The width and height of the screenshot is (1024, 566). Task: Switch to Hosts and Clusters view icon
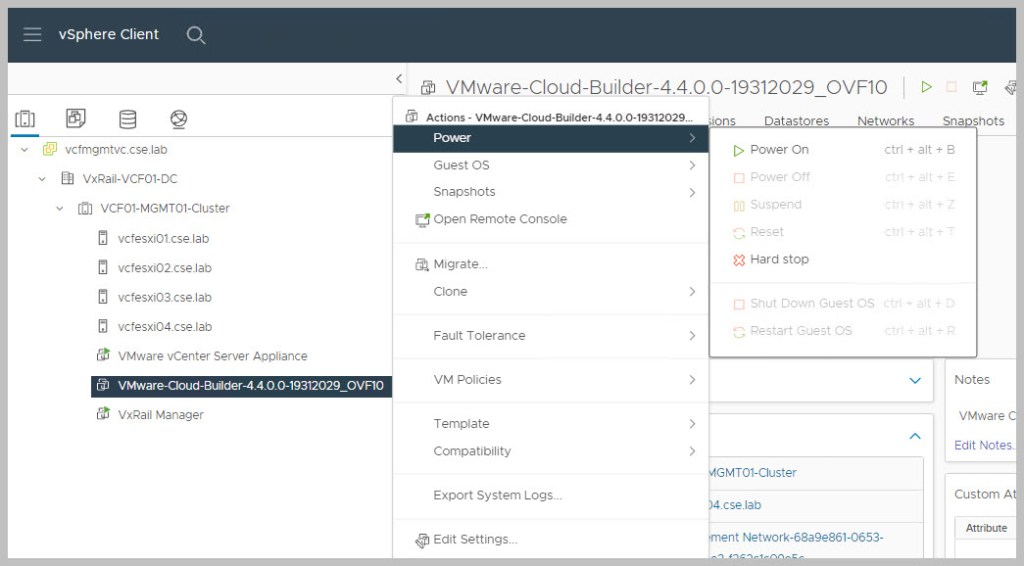[x=25, y=119]
